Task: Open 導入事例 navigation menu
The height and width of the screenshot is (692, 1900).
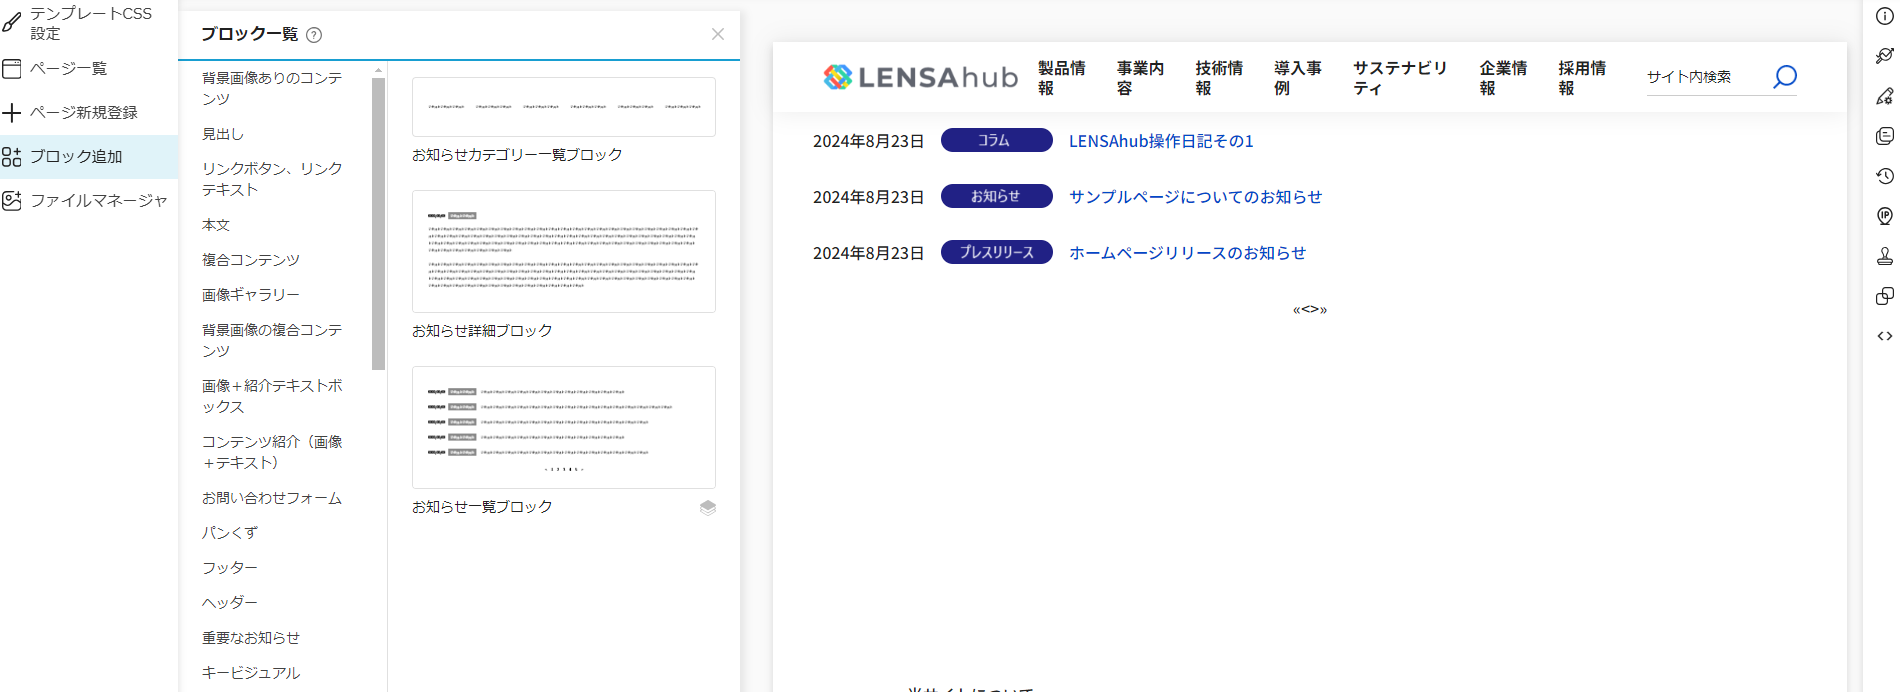Action: tap(1298, 78)
